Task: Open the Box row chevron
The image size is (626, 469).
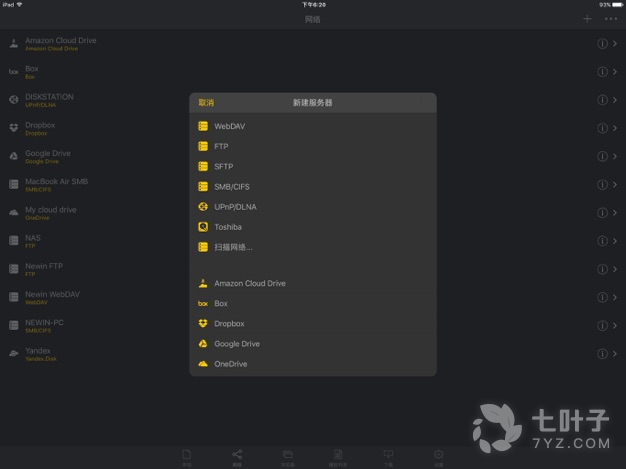Action: pyautogui.click(x=615, y=72)
